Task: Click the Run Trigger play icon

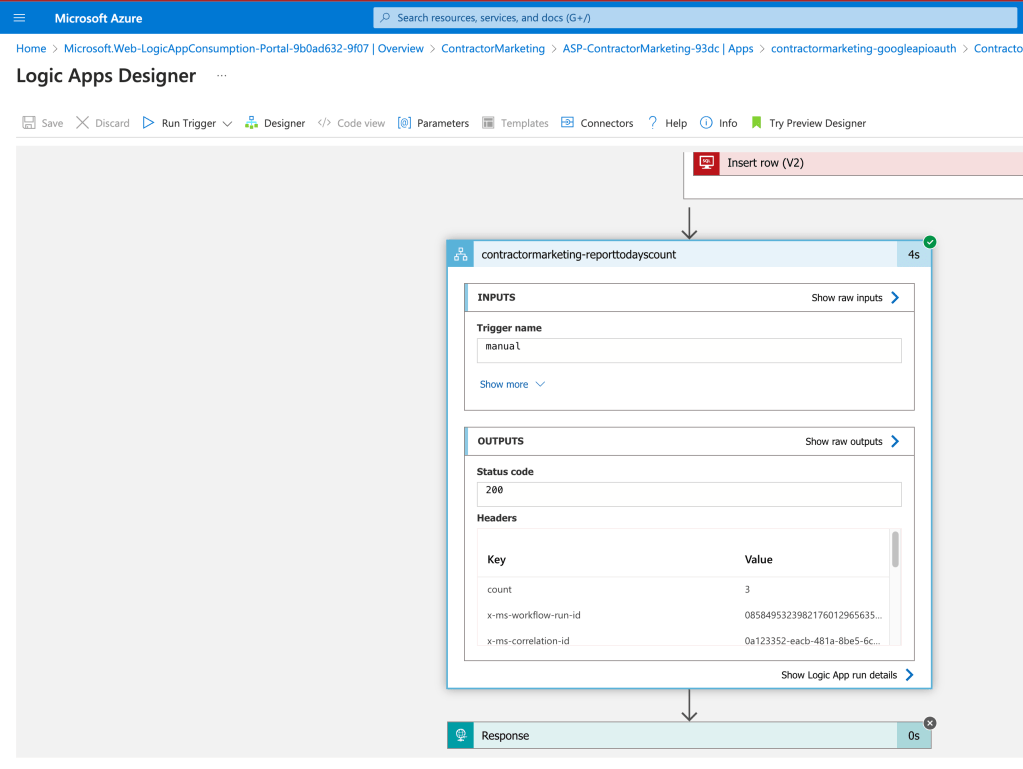Action: point(148,123)
